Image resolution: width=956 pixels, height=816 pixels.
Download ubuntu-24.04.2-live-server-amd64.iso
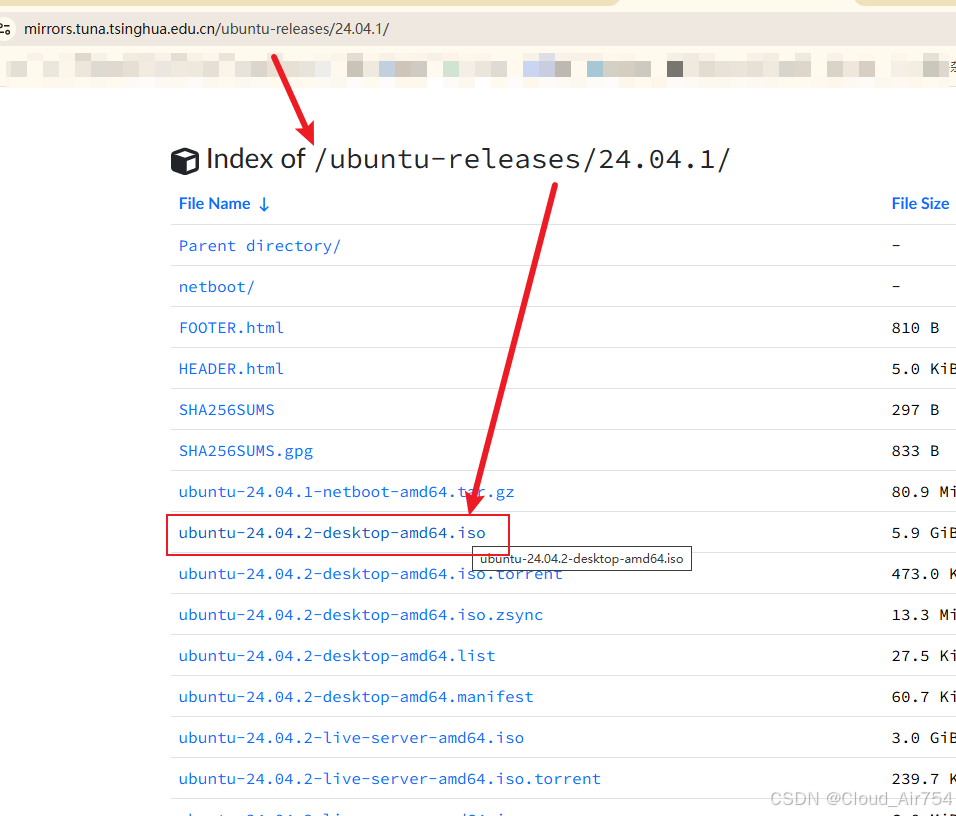pos(351,738)
